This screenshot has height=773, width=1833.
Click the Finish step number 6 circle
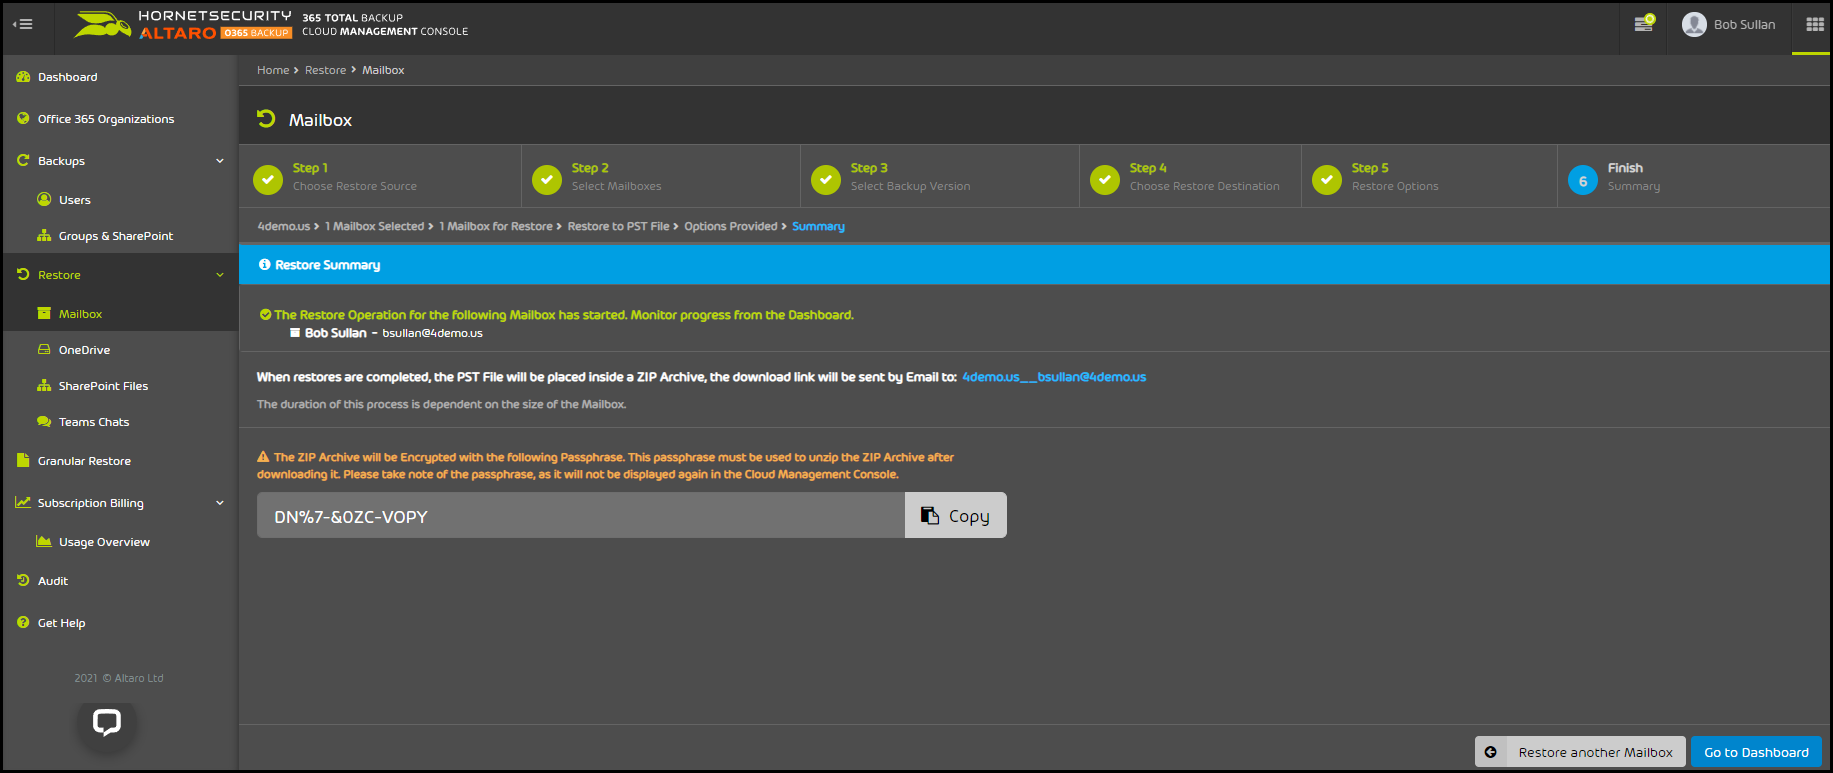point(1583,180)
